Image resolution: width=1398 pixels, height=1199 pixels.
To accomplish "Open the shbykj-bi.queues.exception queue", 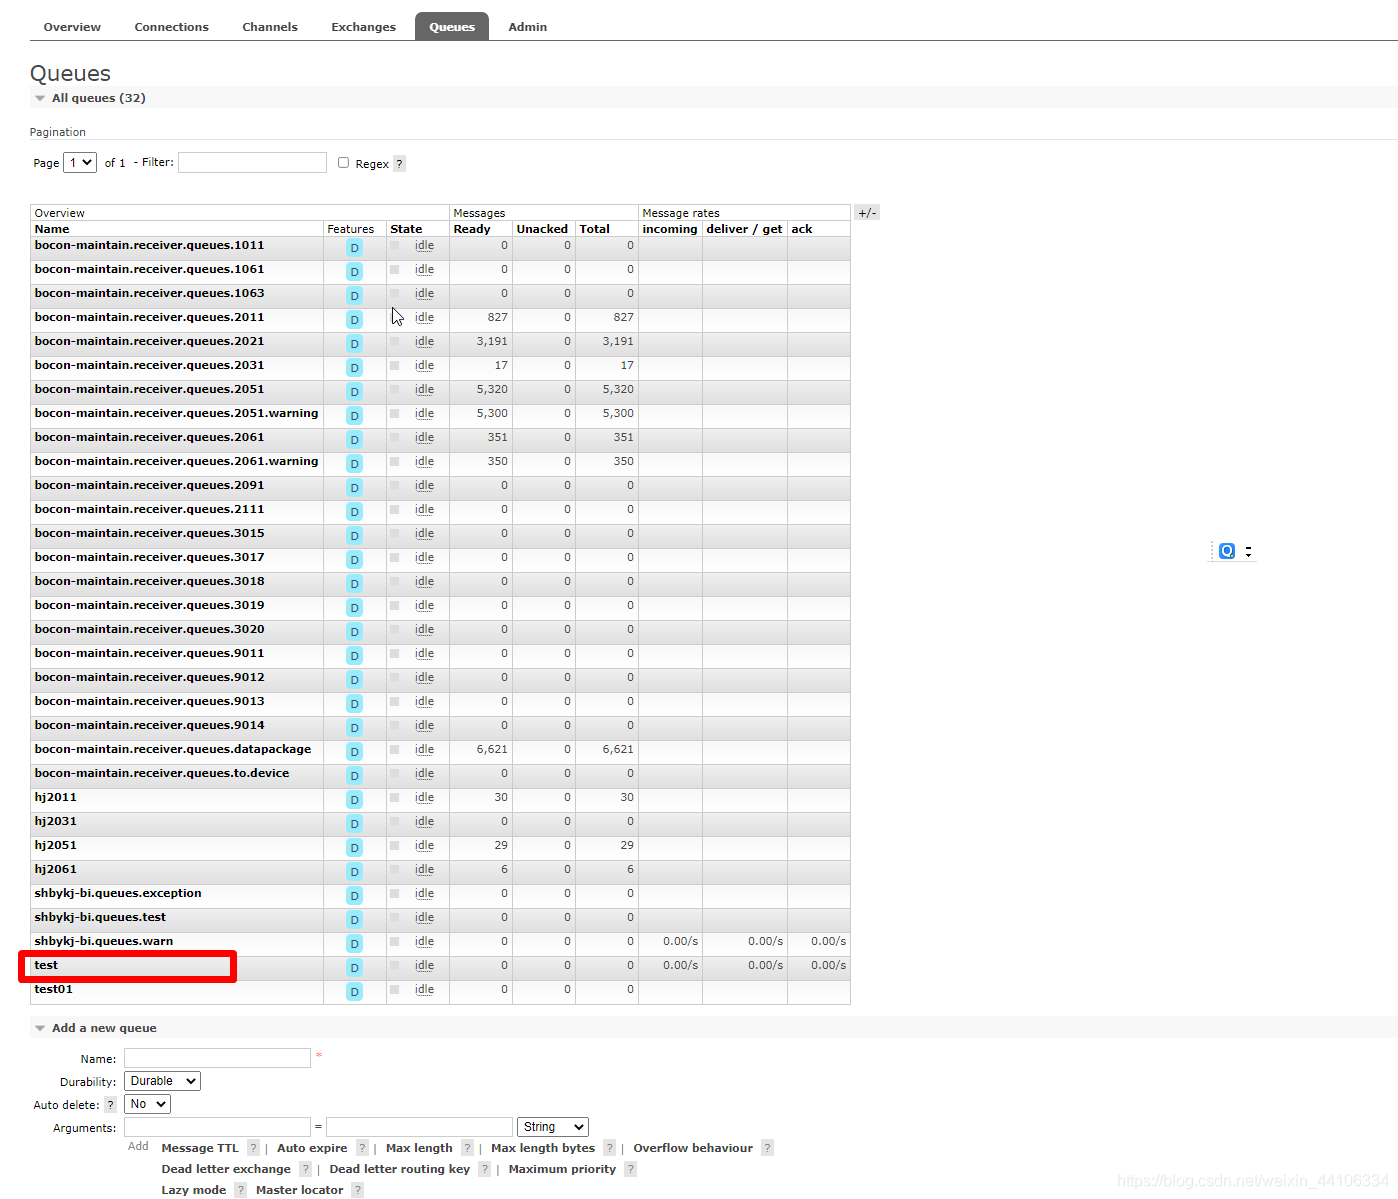I will pos(118,893).
